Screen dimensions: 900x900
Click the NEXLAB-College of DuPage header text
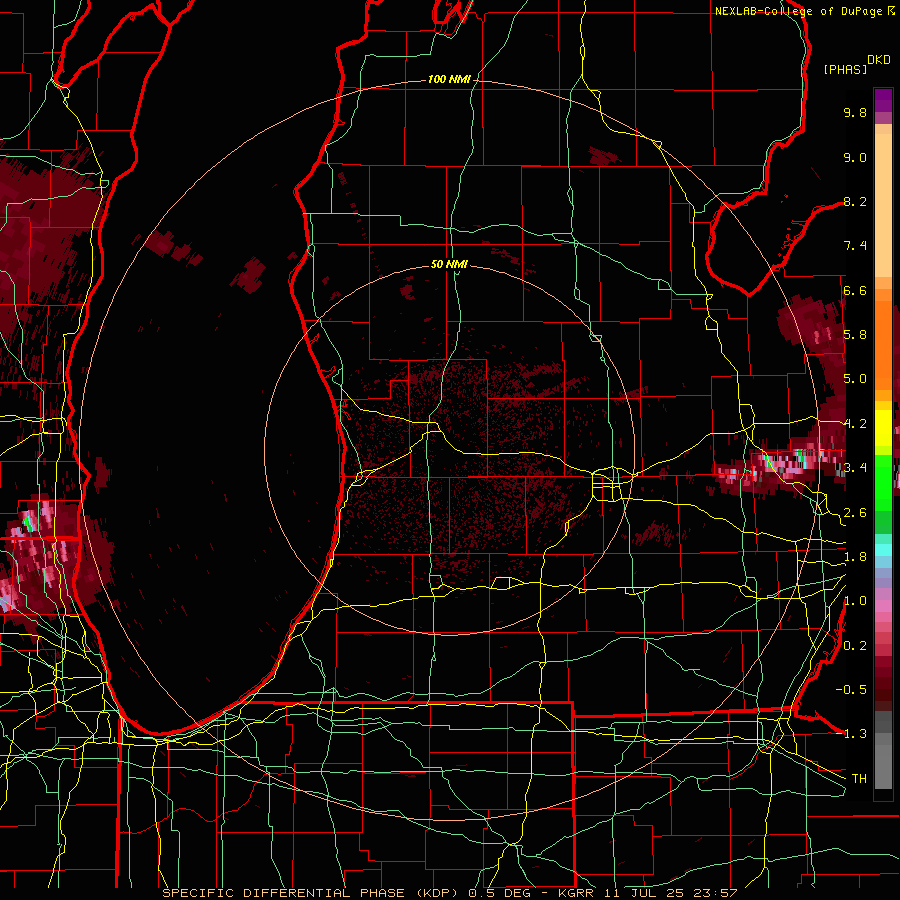[799, 11]
